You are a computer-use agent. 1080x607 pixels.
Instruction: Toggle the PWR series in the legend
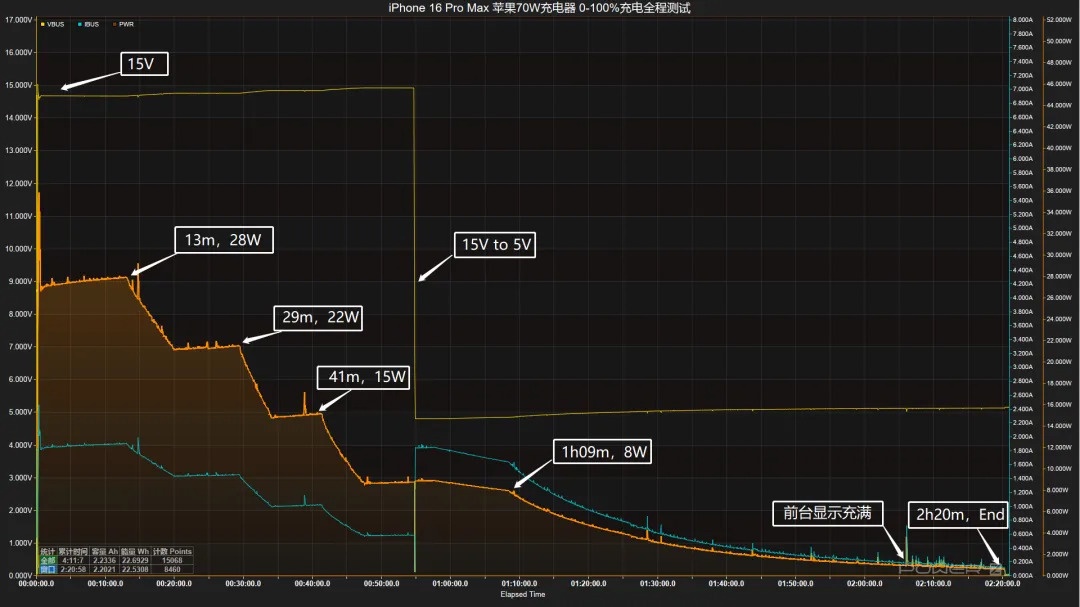pos(123,24)
